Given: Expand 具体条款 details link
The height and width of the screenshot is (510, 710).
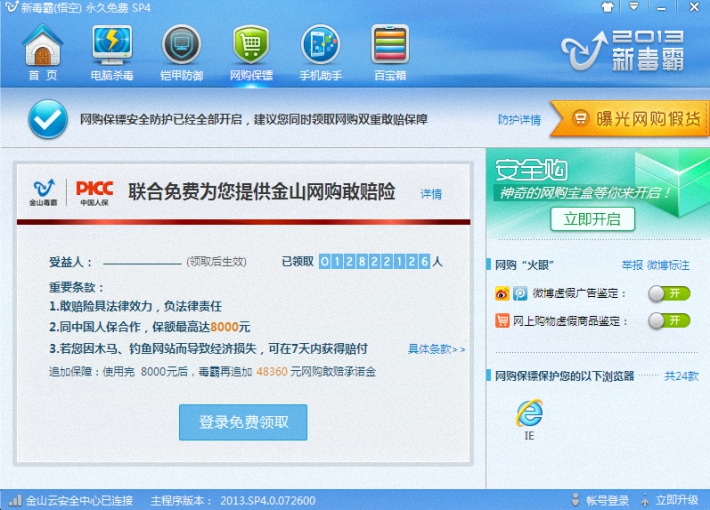Looking at the screenshot, I should [x=436, y=349].
